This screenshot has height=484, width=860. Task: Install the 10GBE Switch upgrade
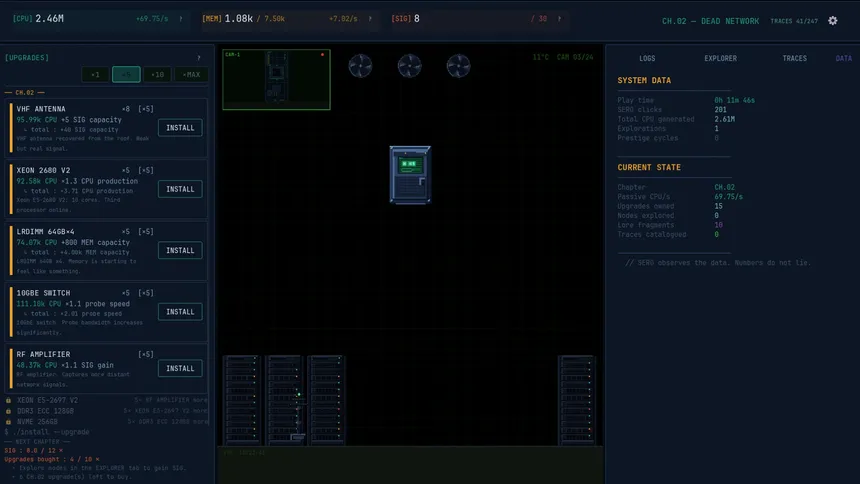tap(180, 312)
